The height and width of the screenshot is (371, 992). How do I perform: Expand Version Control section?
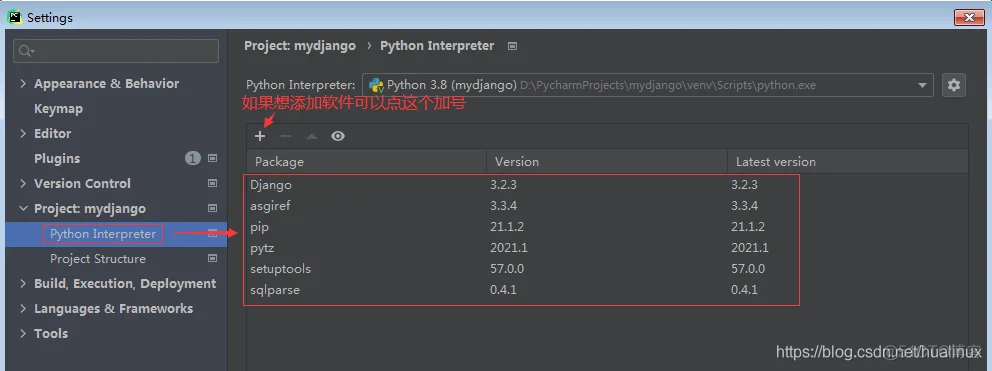point(23,184)
